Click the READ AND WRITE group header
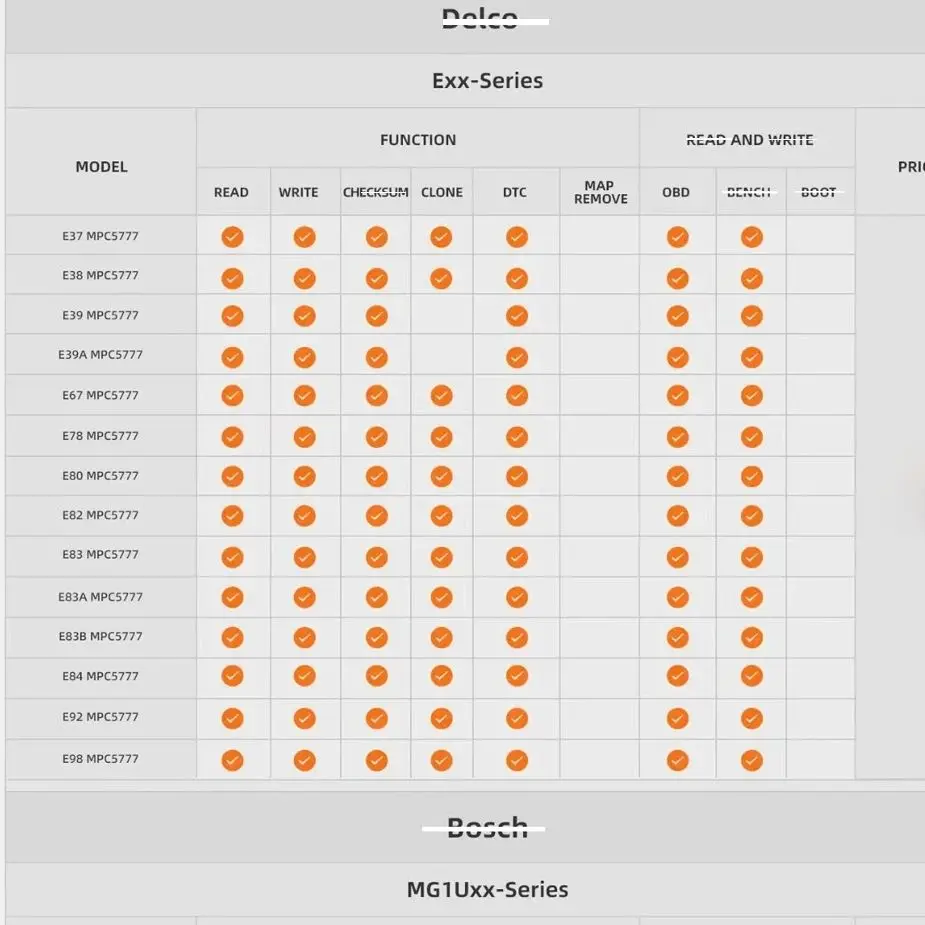The image size is (925, 925). (749, 140)
